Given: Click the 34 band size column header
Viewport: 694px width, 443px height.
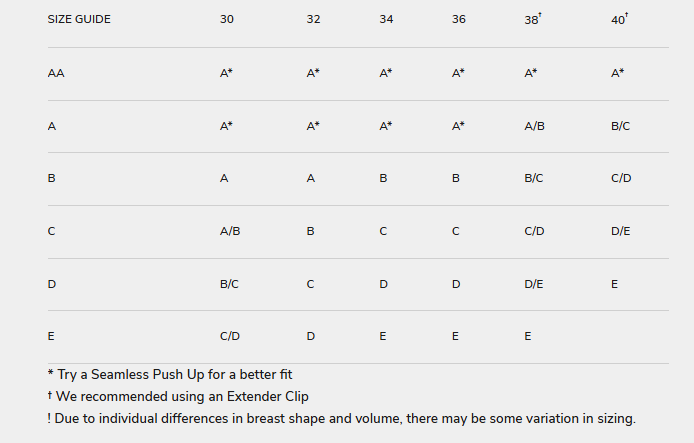Looking at the screenshot, I should (386, 20).
